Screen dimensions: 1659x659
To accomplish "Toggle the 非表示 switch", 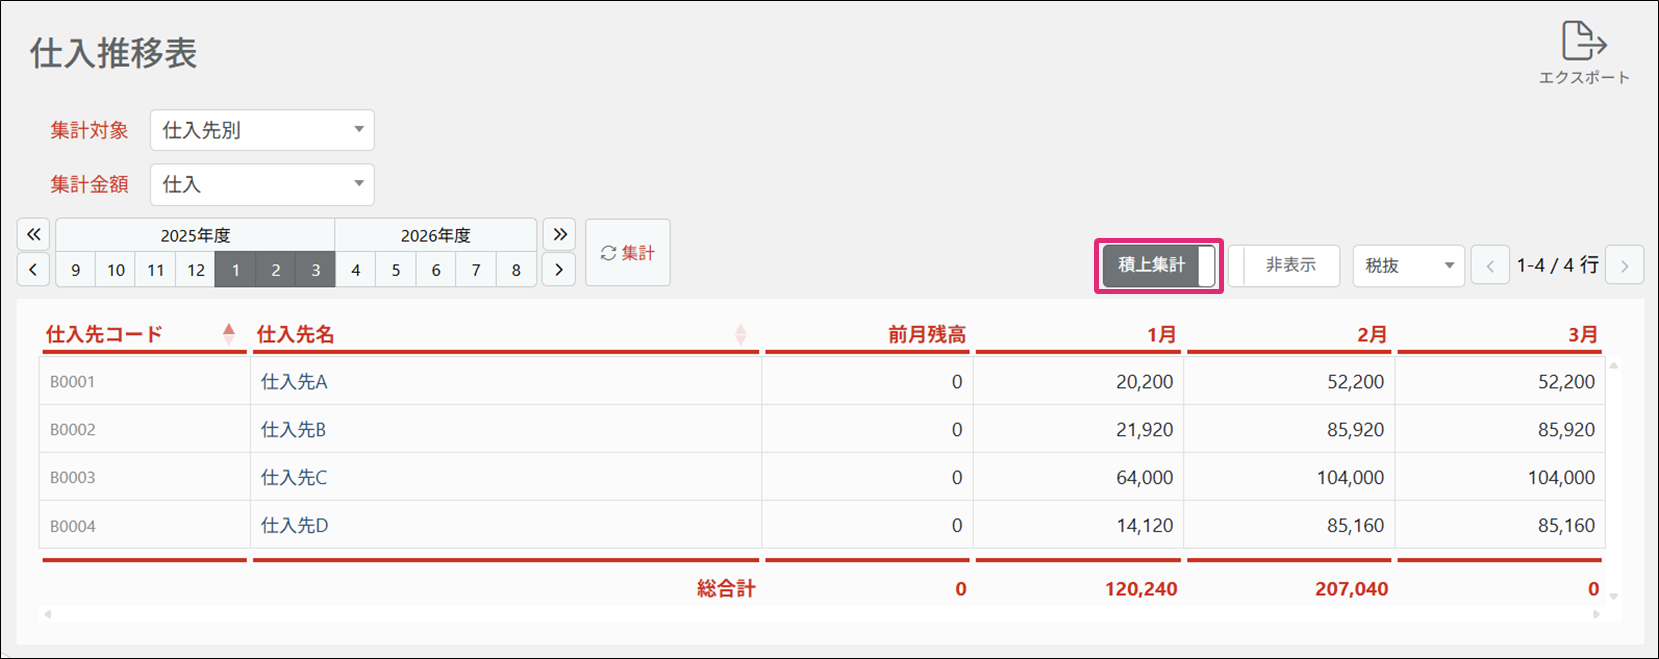I will tap(1284, 266).
